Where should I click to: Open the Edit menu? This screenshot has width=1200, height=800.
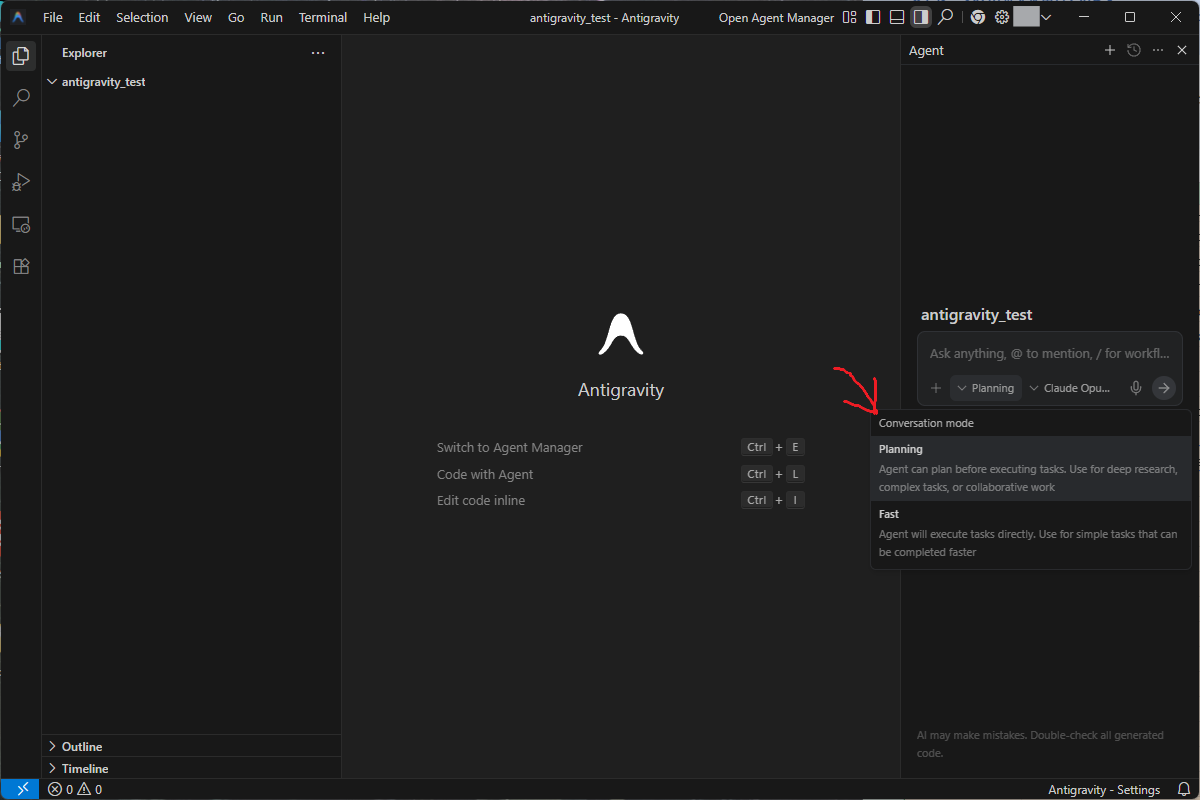(89, 18)
